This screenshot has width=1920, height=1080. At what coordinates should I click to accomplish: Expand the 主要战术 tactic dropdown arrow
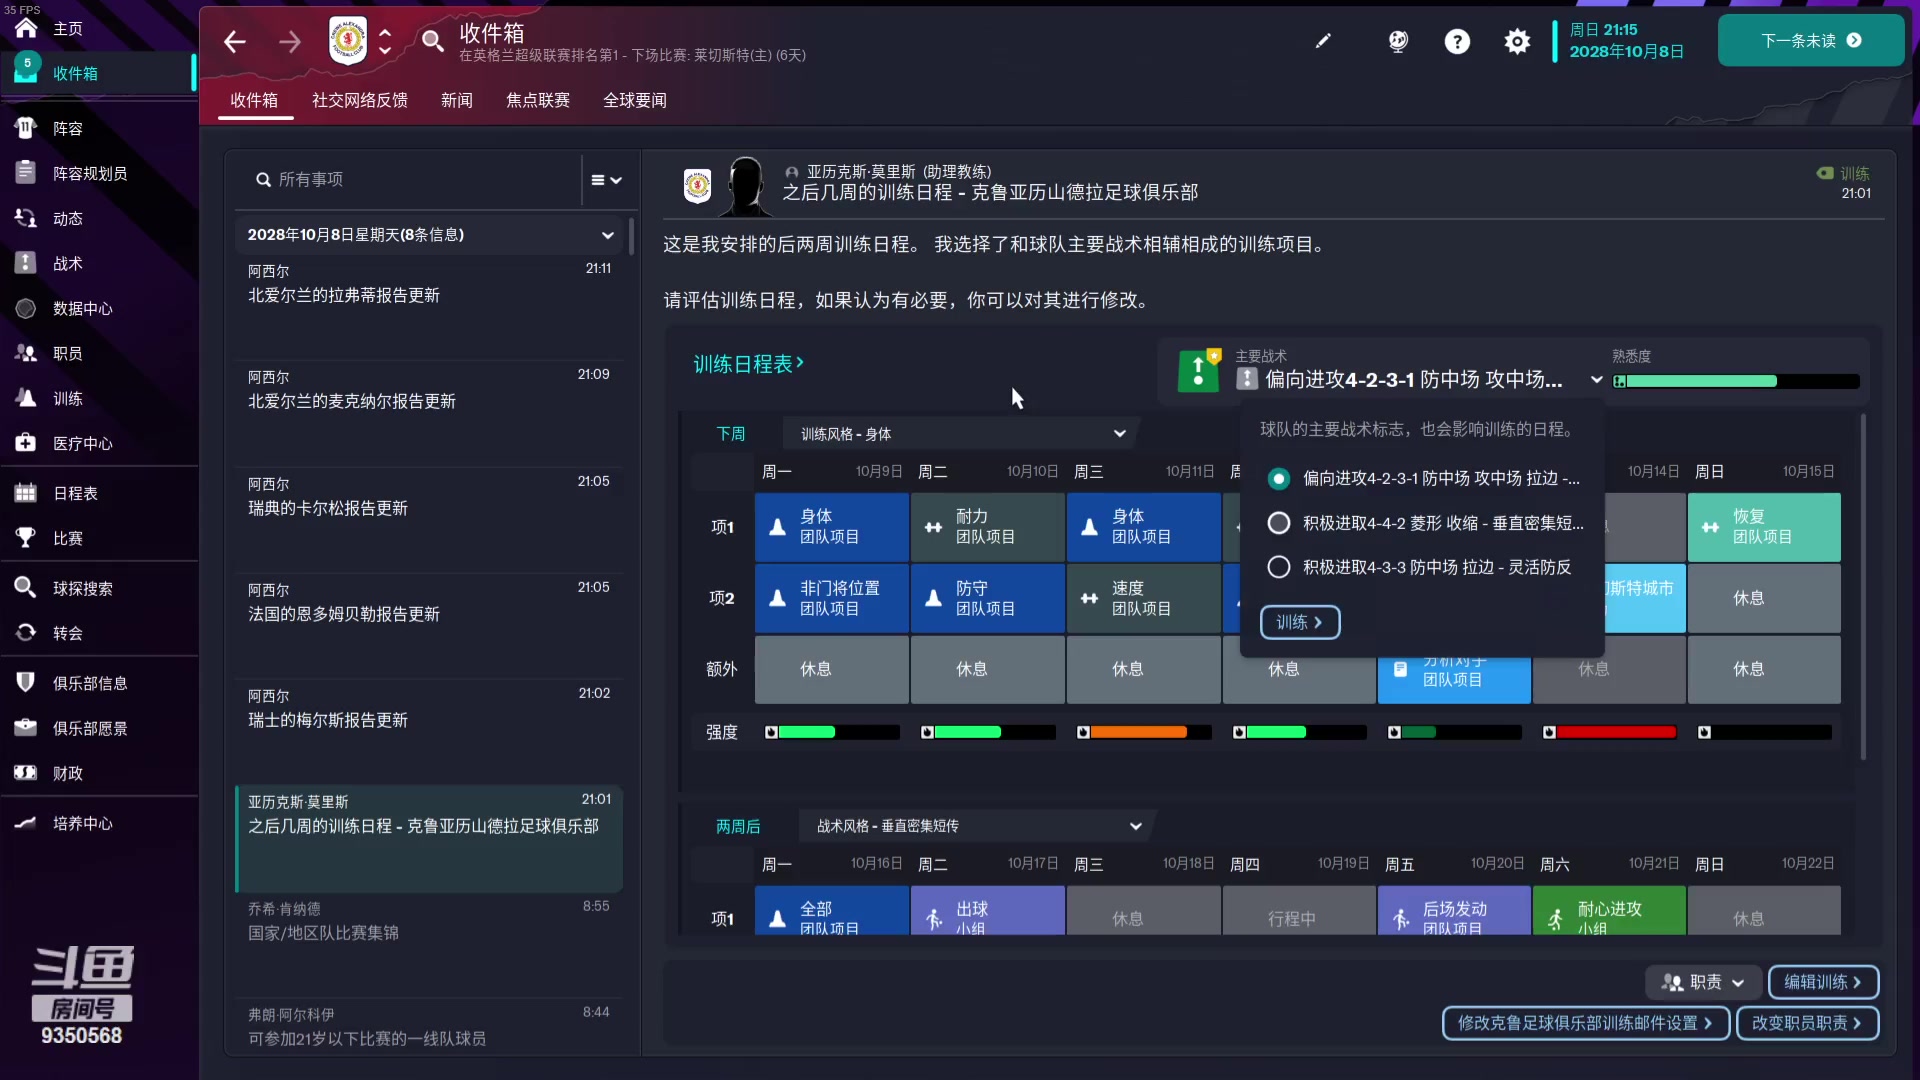1596,380
